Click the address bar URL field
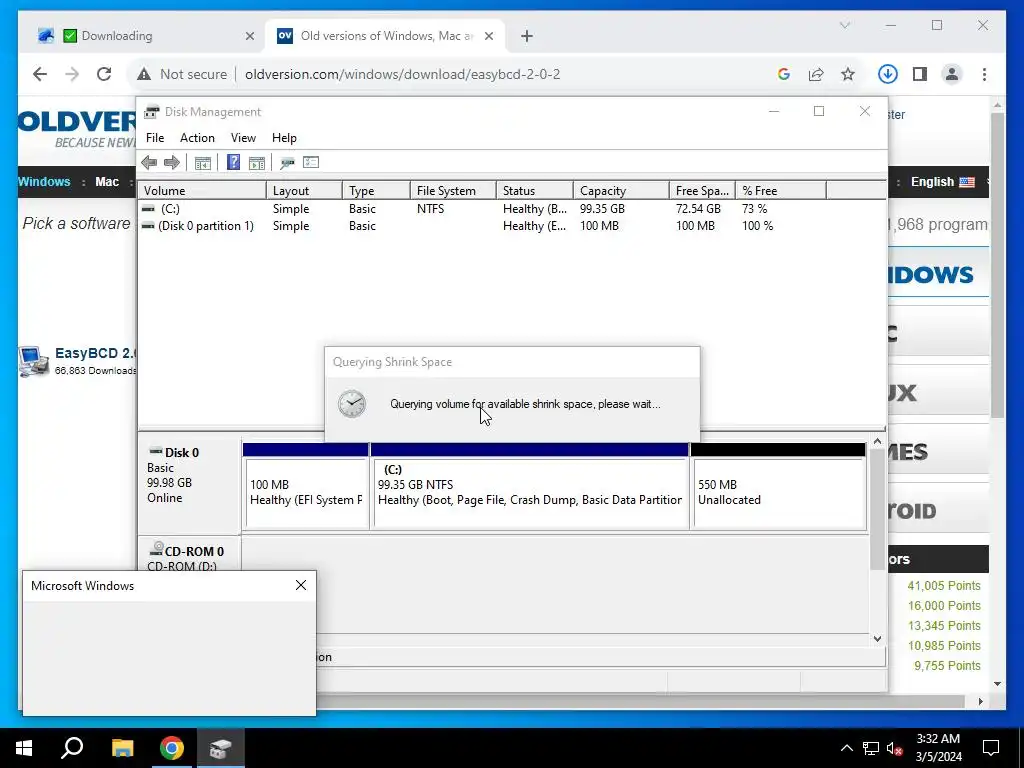The height and width of the screenshot is (768, 1024). pyautogui.click(x=402, y=74)
